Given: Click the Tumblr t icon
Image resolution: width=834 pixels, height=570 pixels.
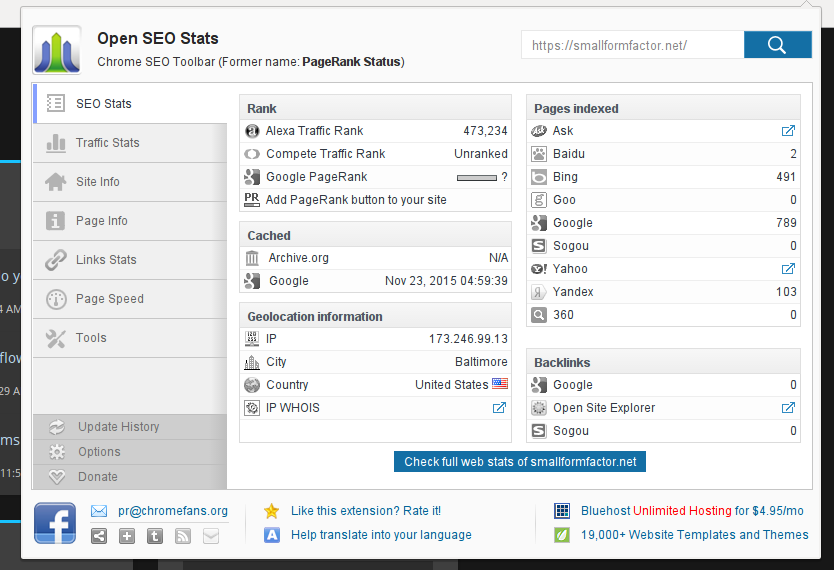Looking at the screenshot, I should pyautogui.click(x=155, y=536).
